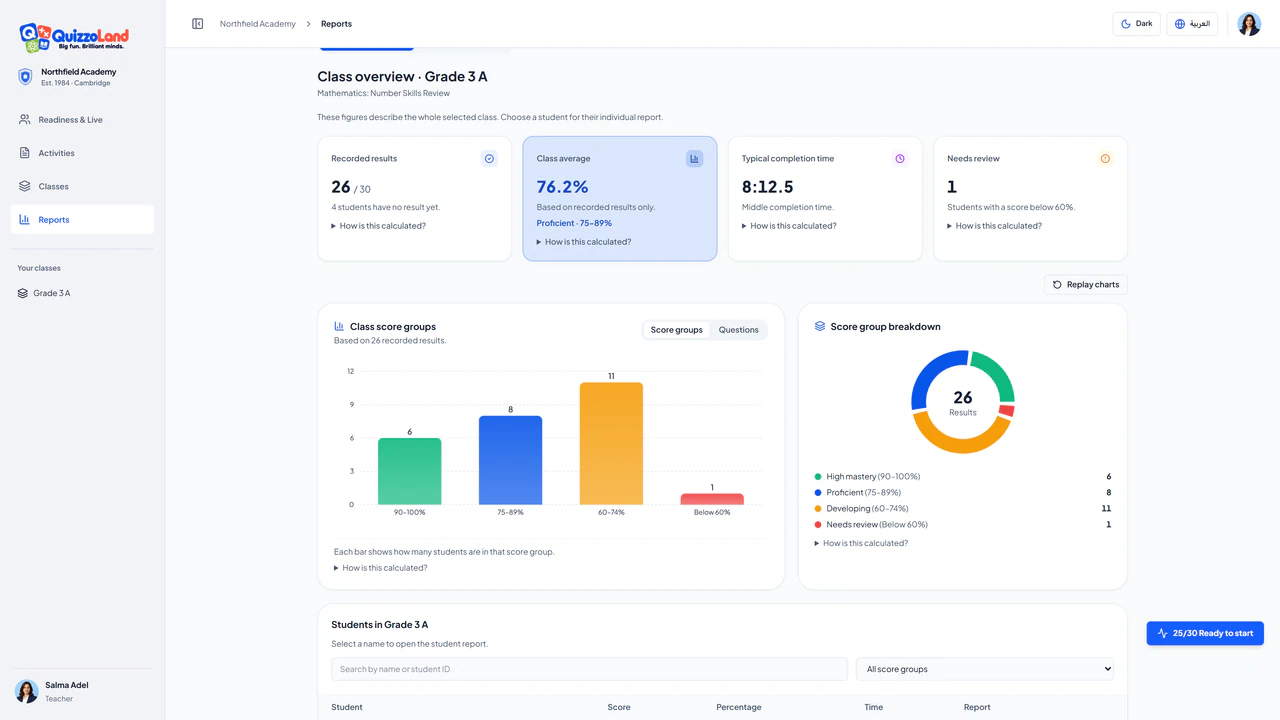This screenshot has height=720, width=1280.
Task: Click the Northfield Academy shield icon
Action: 26,76
